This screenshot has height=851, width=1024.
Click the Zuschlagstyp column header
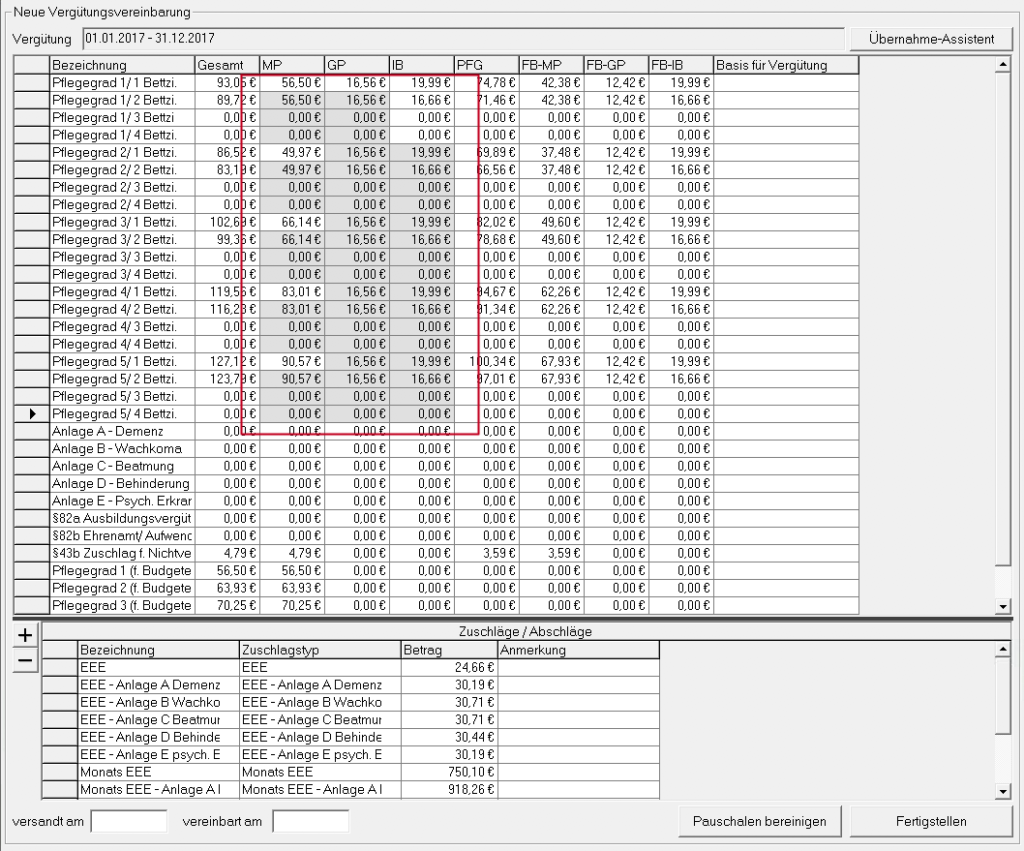(318, 650)
